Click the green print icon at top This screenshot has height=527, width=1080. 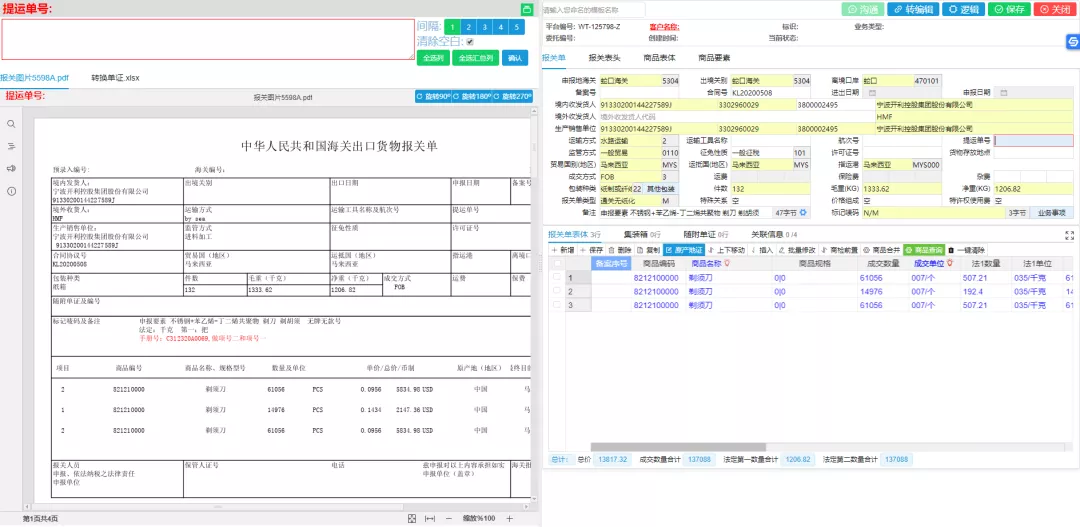527,10
